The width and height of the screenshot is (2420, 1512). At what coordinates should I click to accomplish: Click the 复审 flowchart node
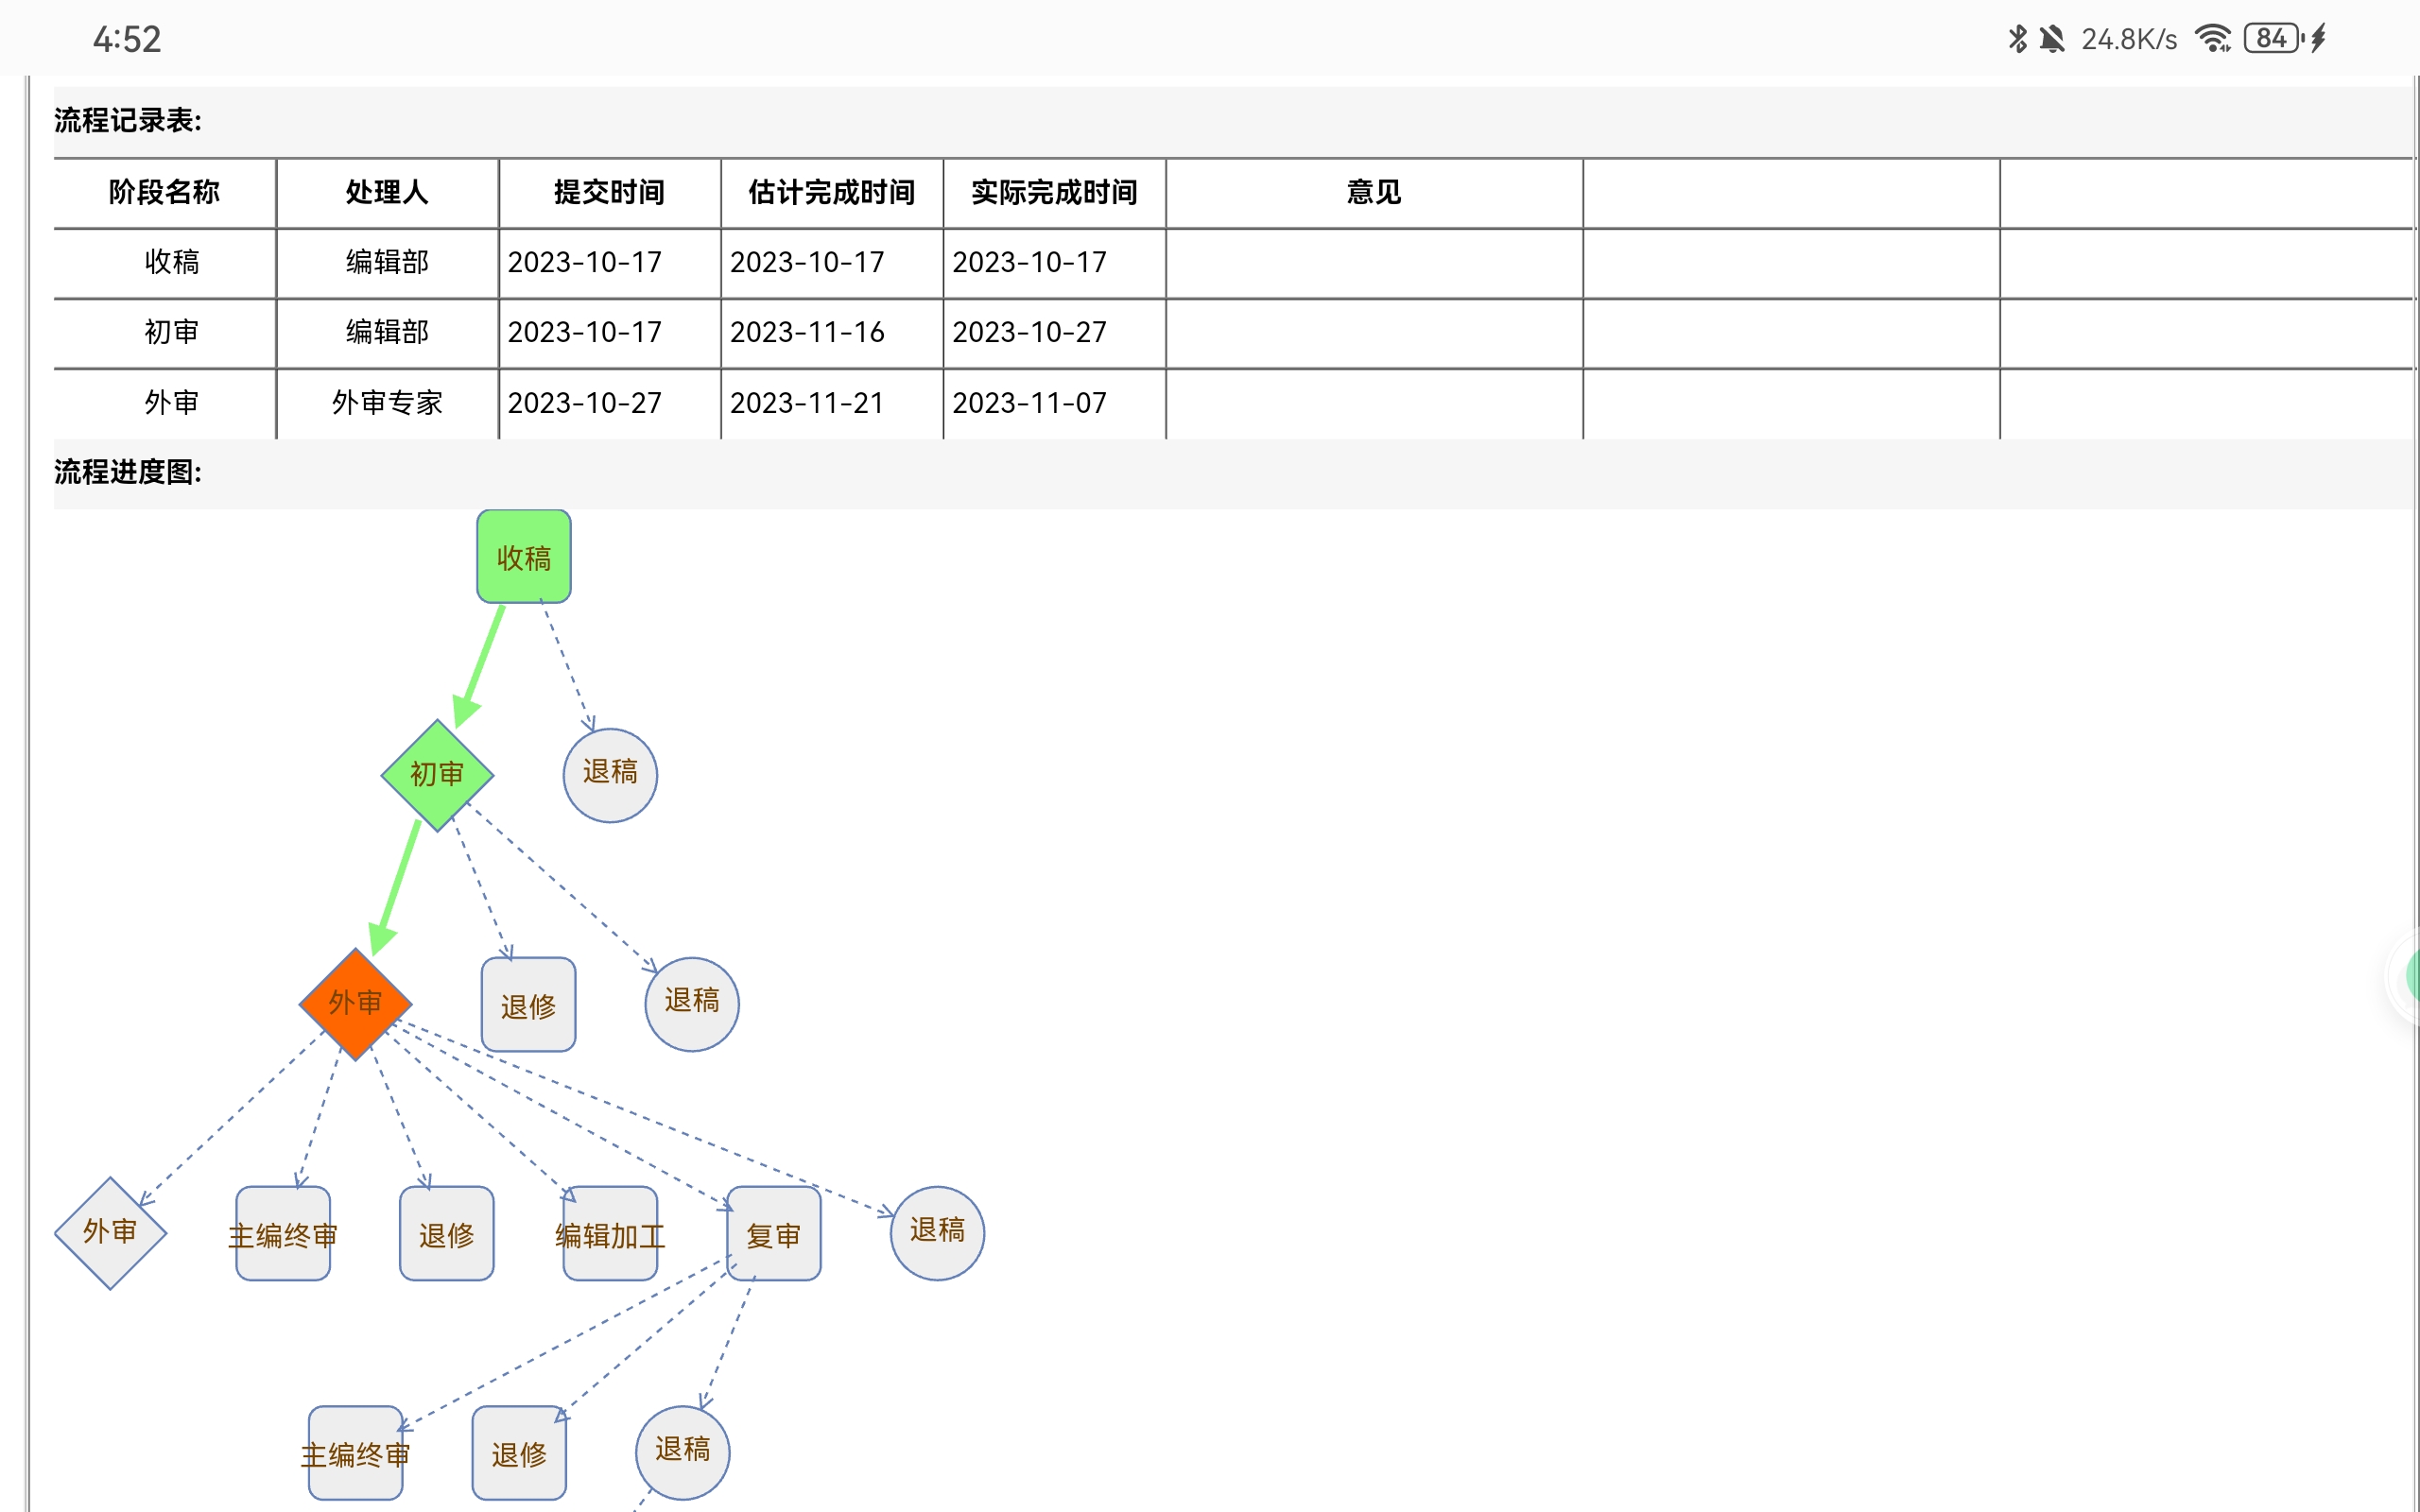pyautogui.click(x=773, y=1234)
